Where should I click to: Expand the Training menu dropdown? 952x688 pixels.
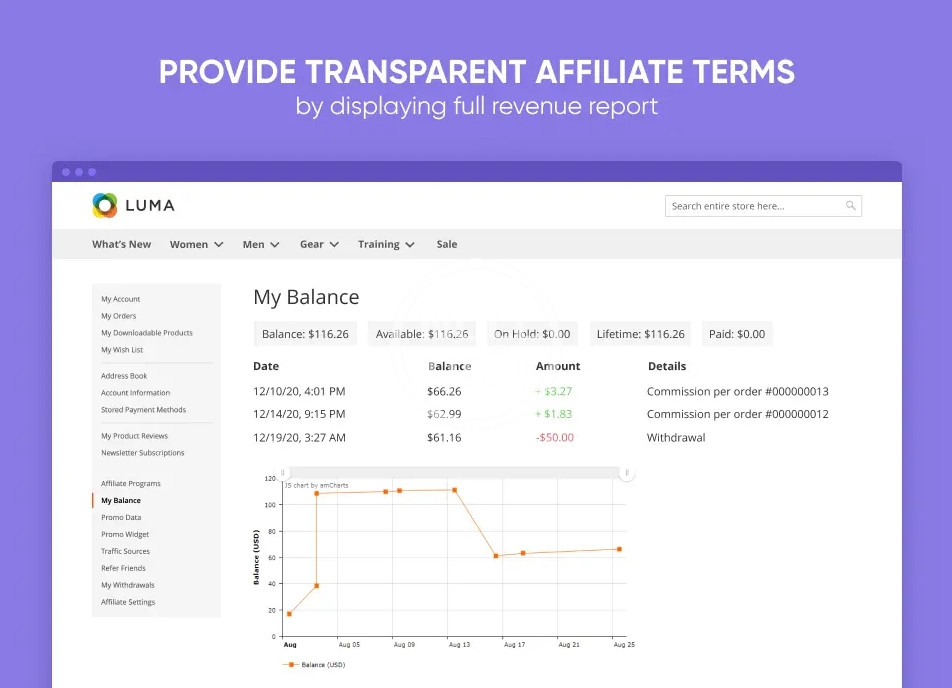(386, 244)
